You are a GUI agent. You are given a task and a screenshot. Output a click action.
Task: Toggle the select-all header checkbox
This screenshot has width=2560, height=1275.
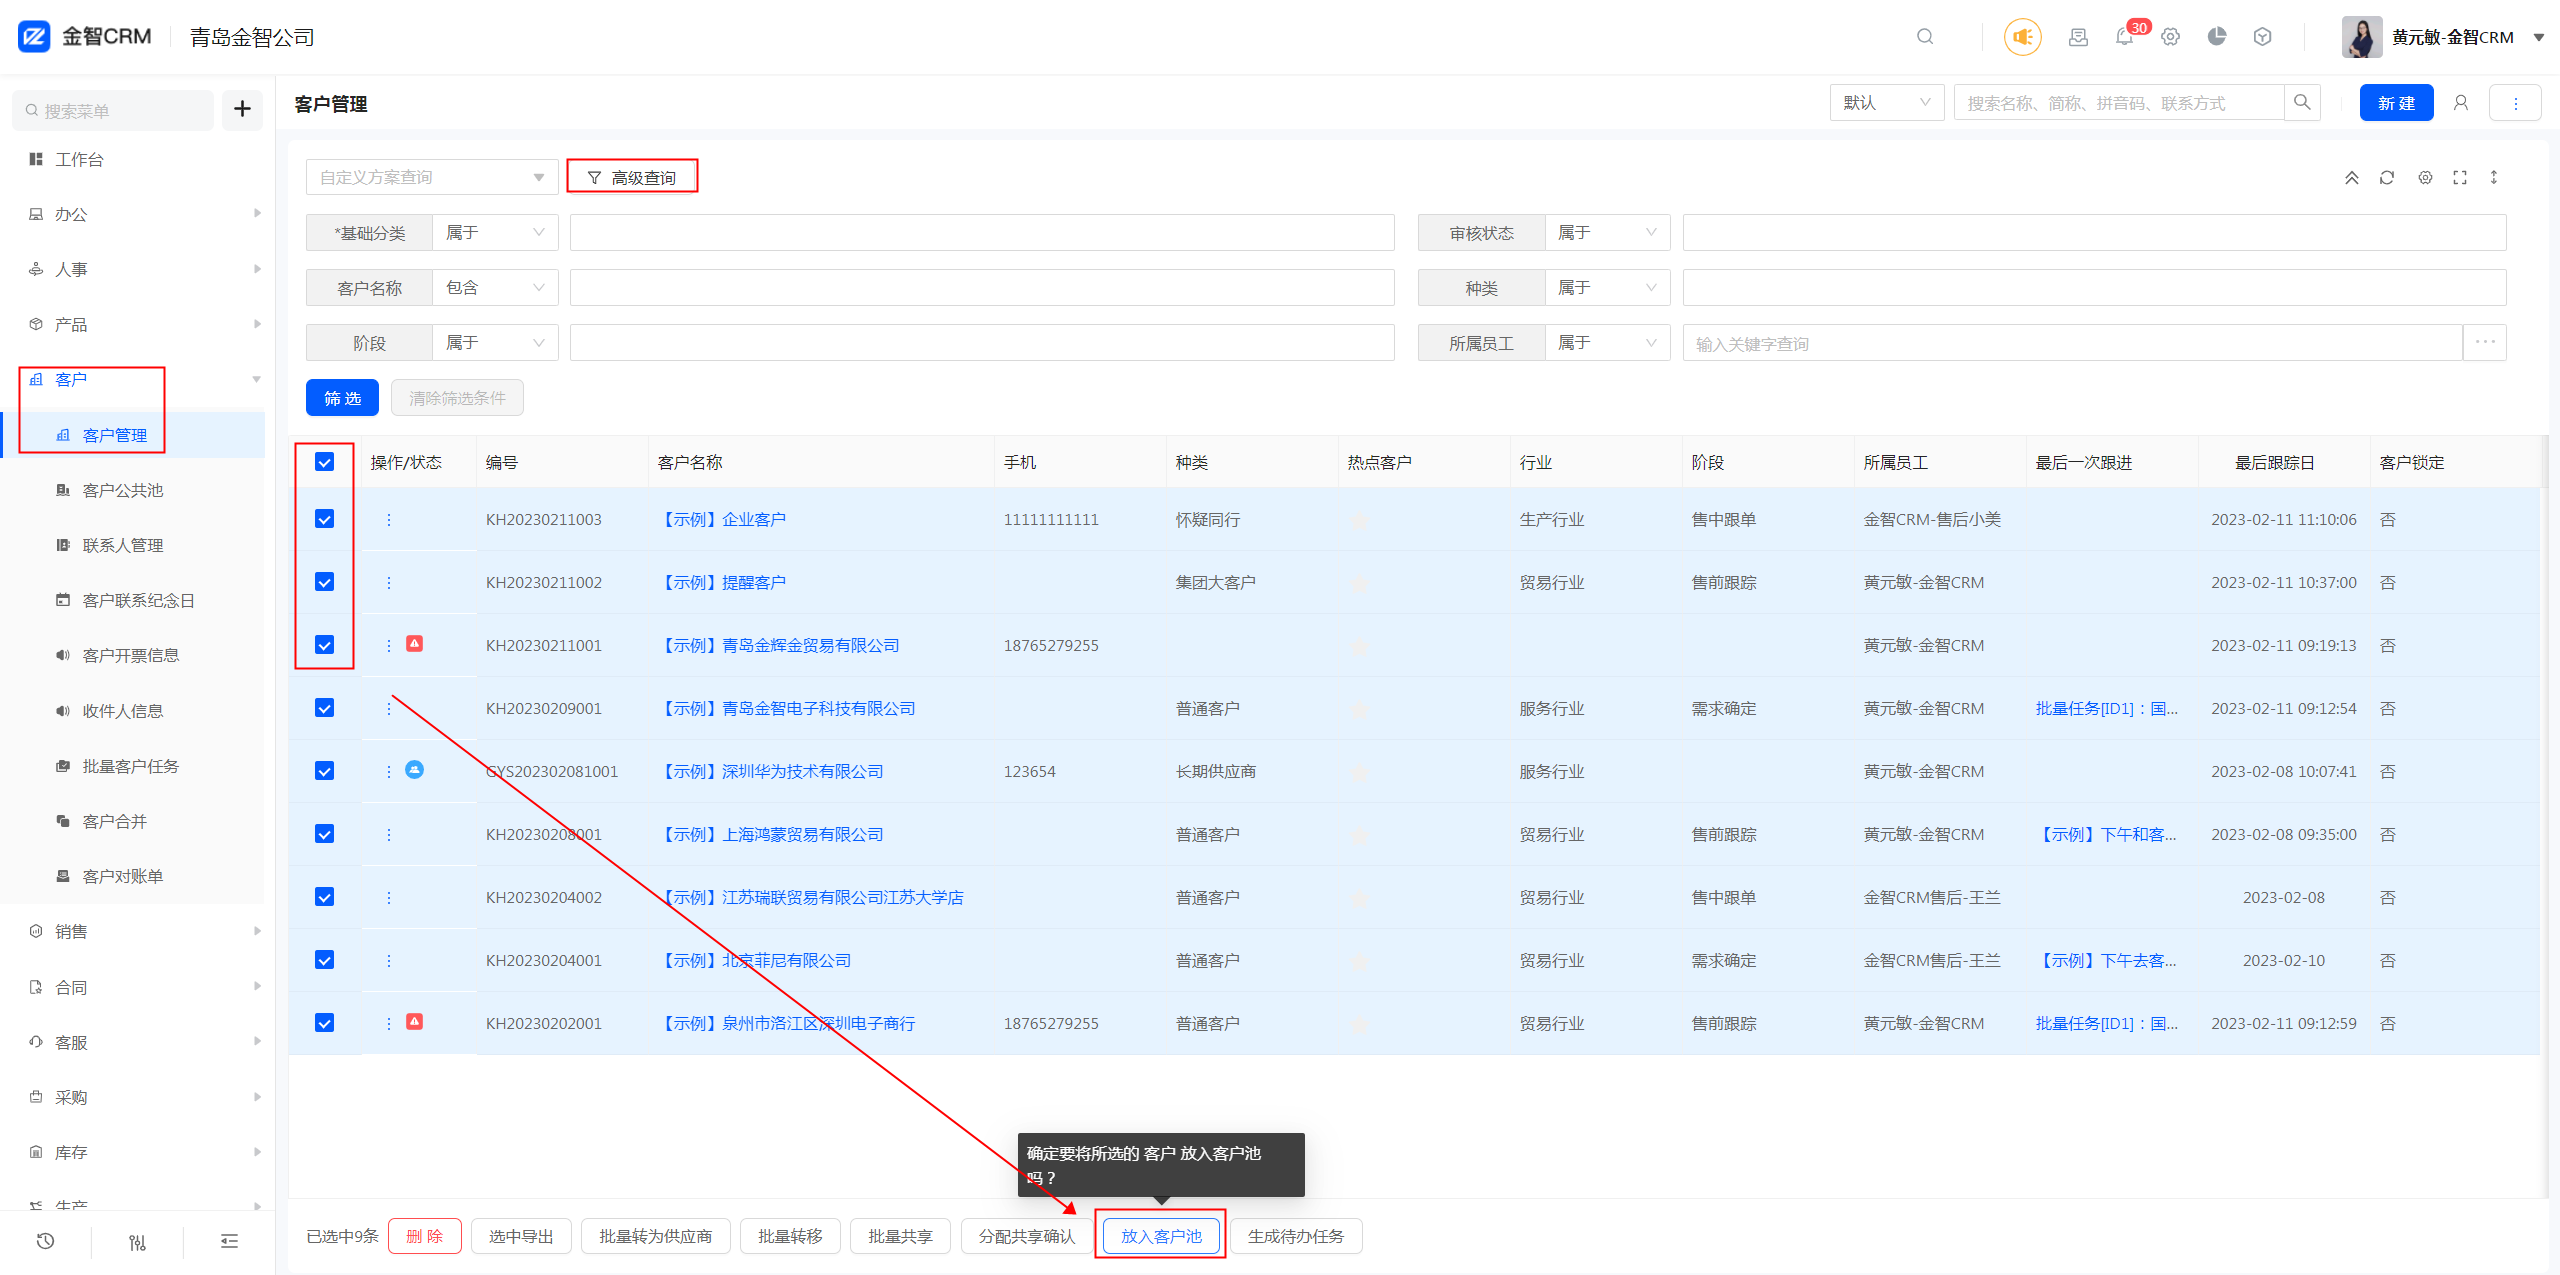[324, 462]
